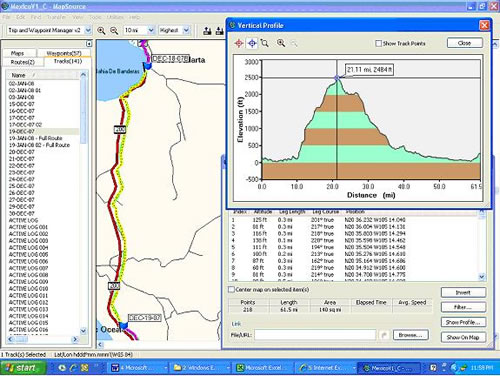Image resolution: width=500 pixels, height=376 pixels.
Task: Click the DEC-19-07 waypoint flag on map
Action: tap(123, 325)
